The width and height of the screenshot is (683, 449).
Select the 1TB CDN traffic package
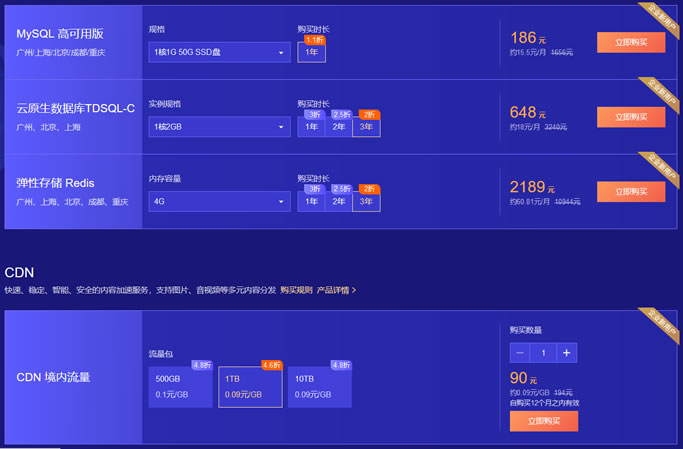pyautogui.click(x=249, y=388)
